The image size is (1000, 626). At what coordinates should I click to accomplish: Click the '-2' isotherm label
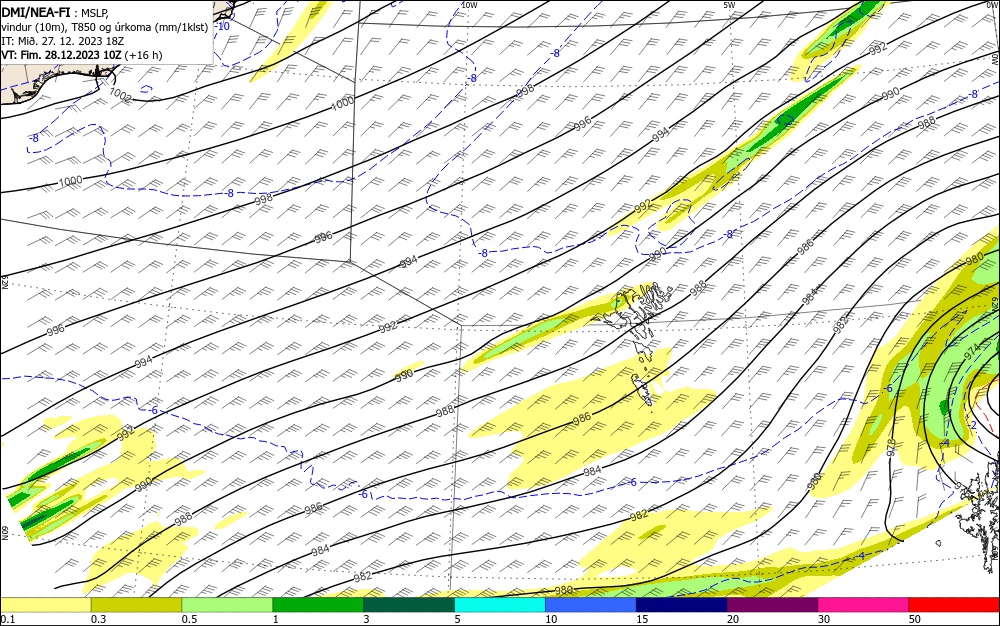973,425
